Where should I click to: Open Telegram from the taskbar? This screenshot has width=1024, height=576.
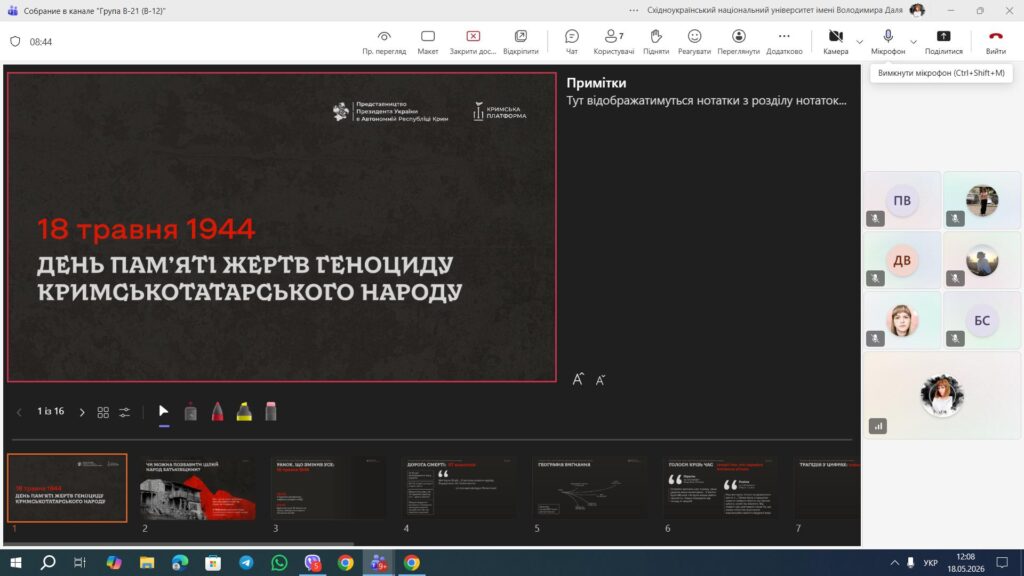coord(246,563)
